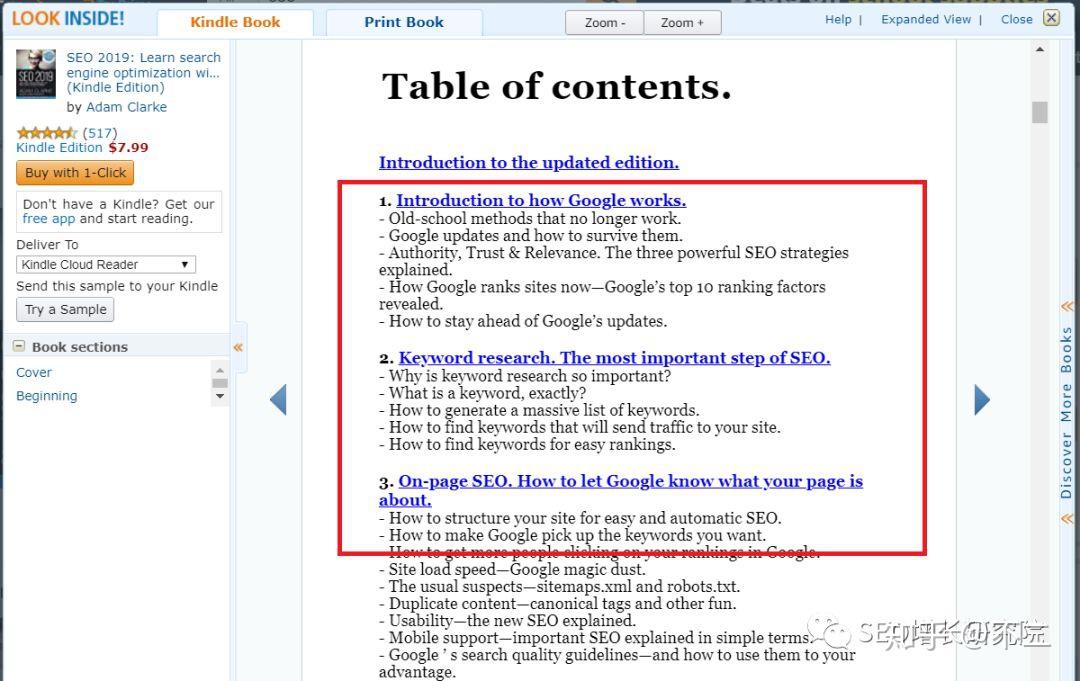
Task: Click the Try a Sample button
Action: click(65, 310)
